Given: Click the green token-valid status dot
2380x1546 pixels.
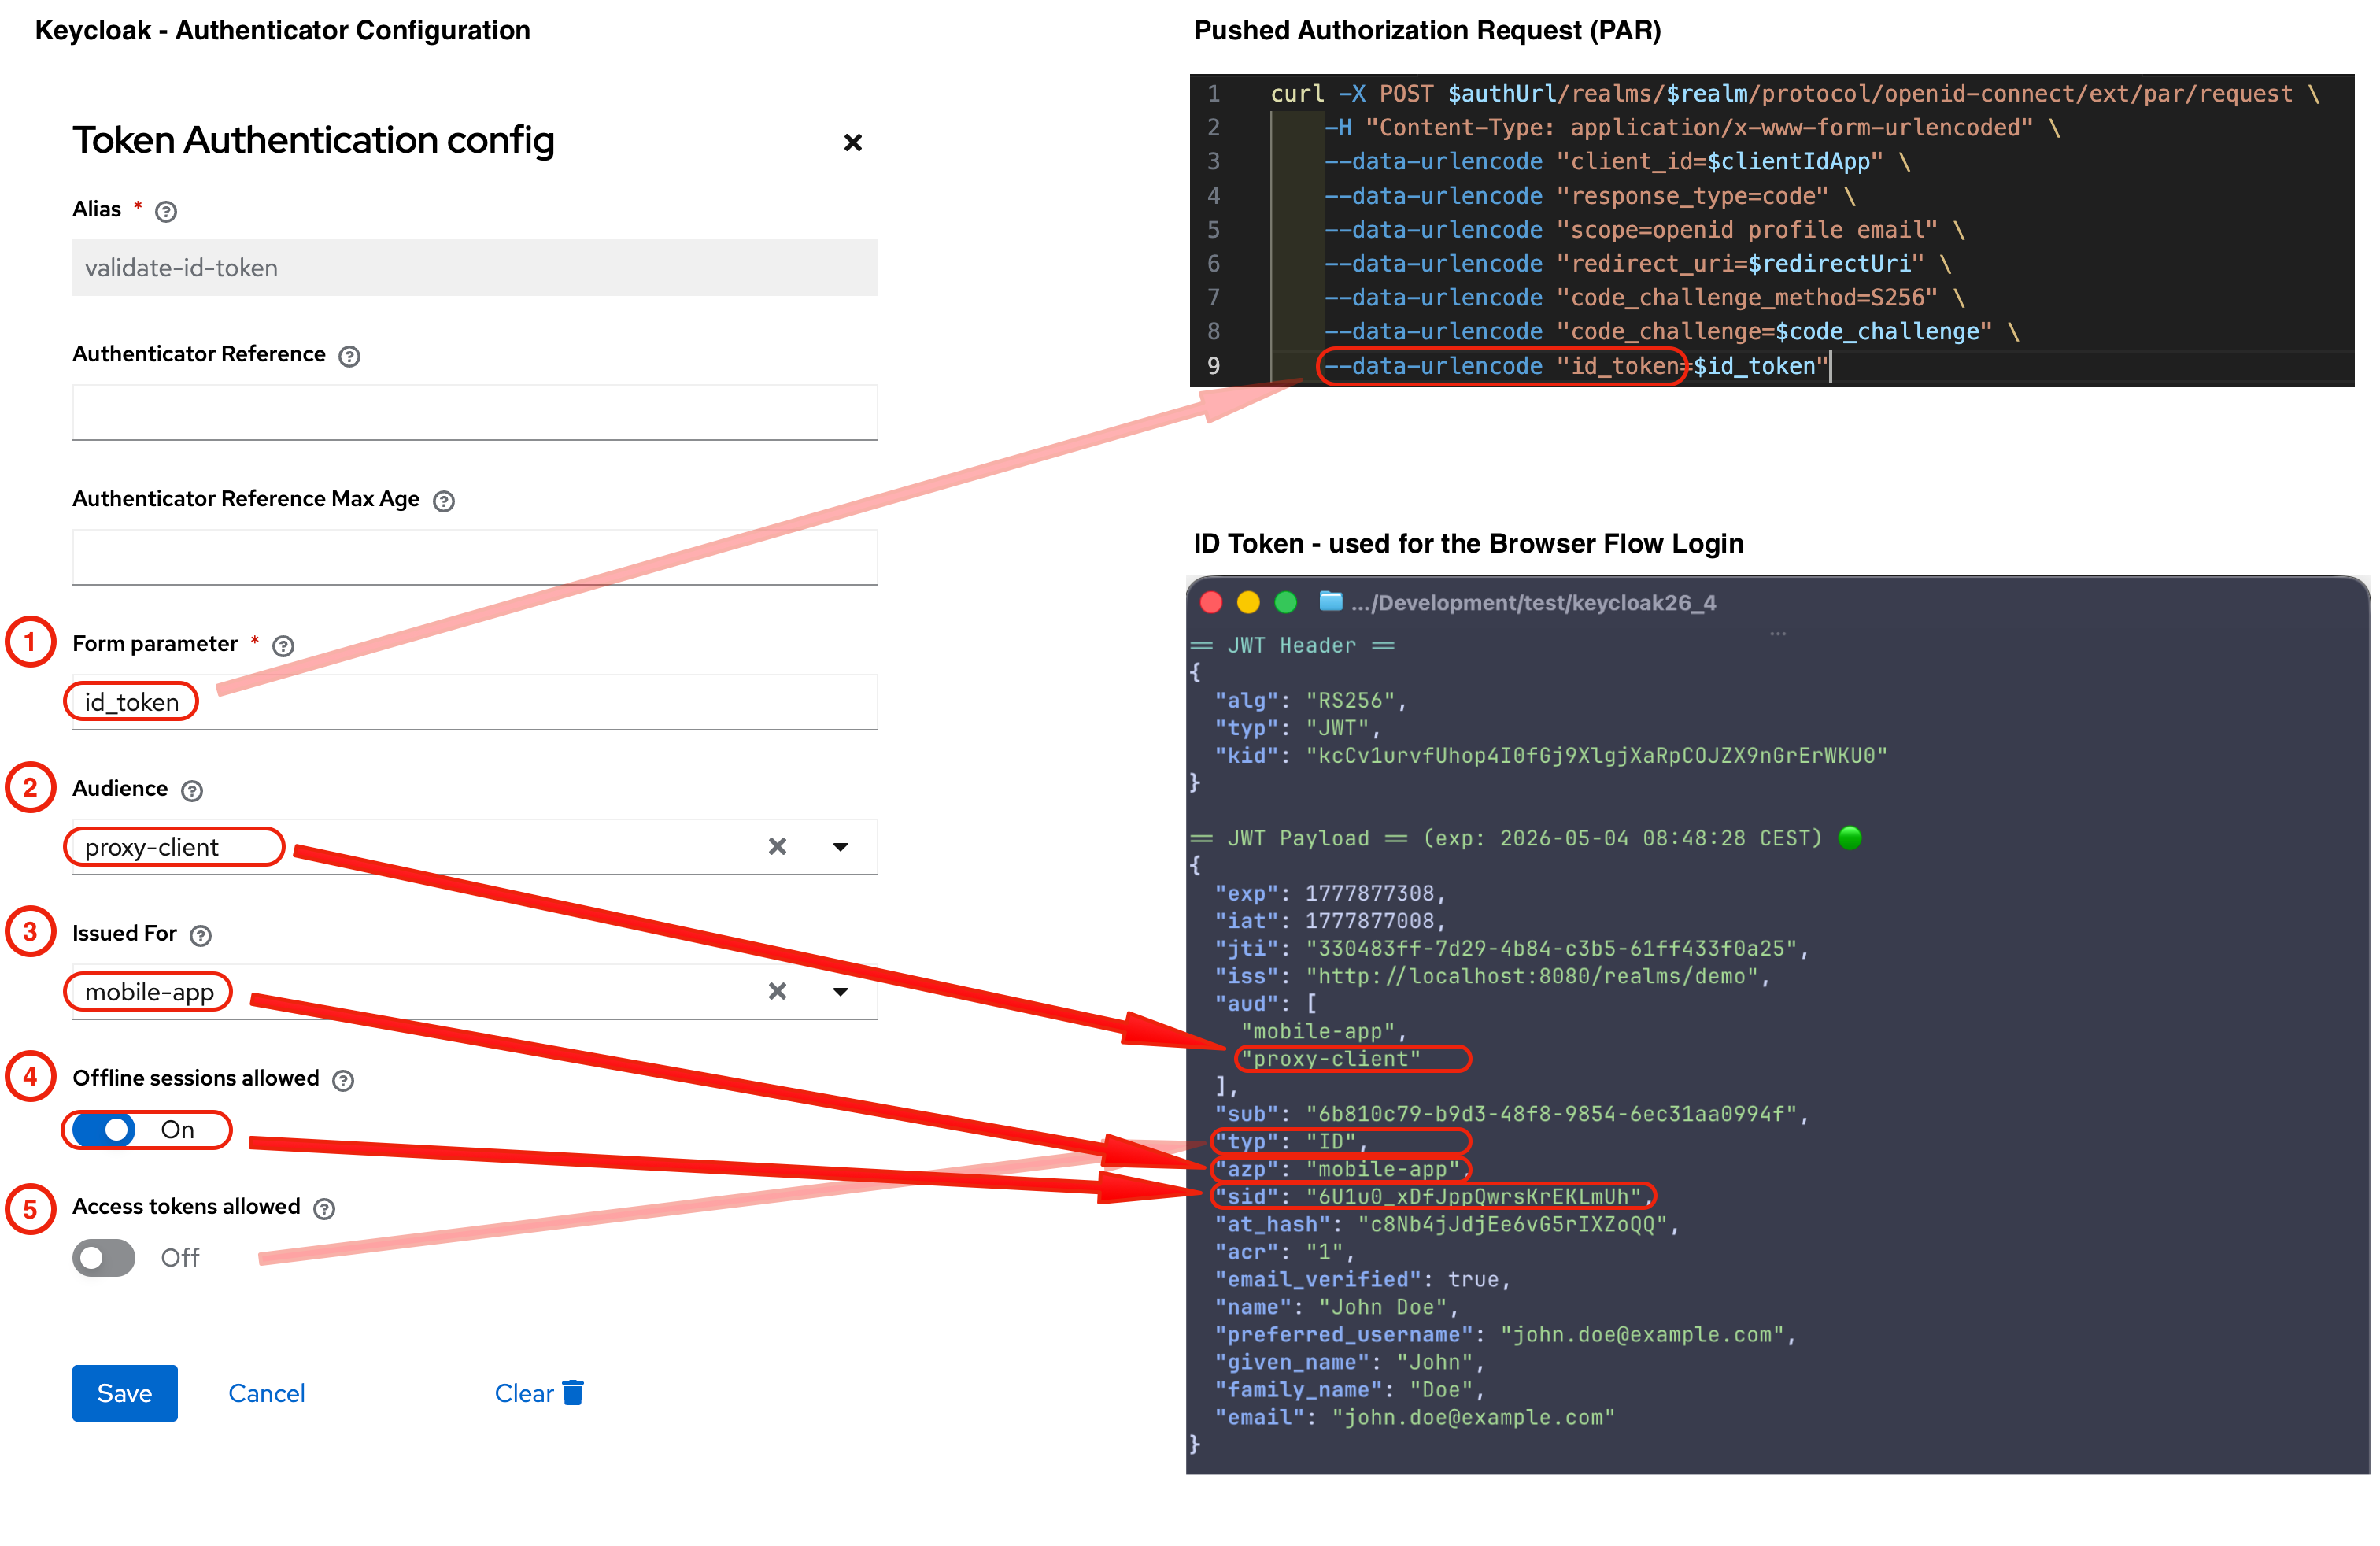Looking at the screenshot, I should coord(1850,838).
